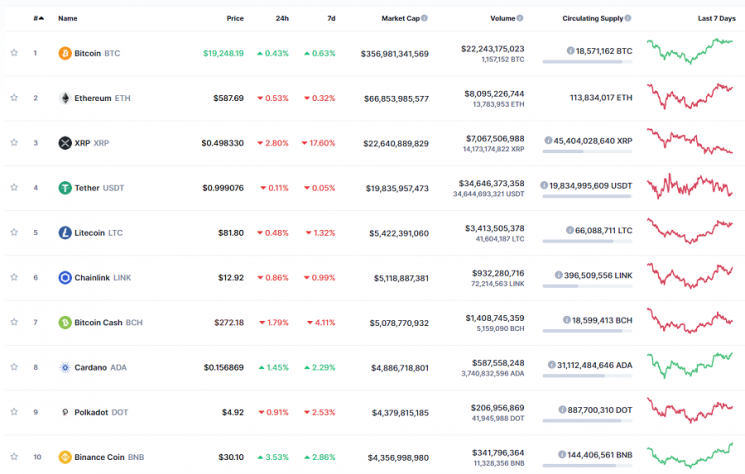Click the info icon beside Circulating Supply header
745x474 pixels.
tap(628, 18)
